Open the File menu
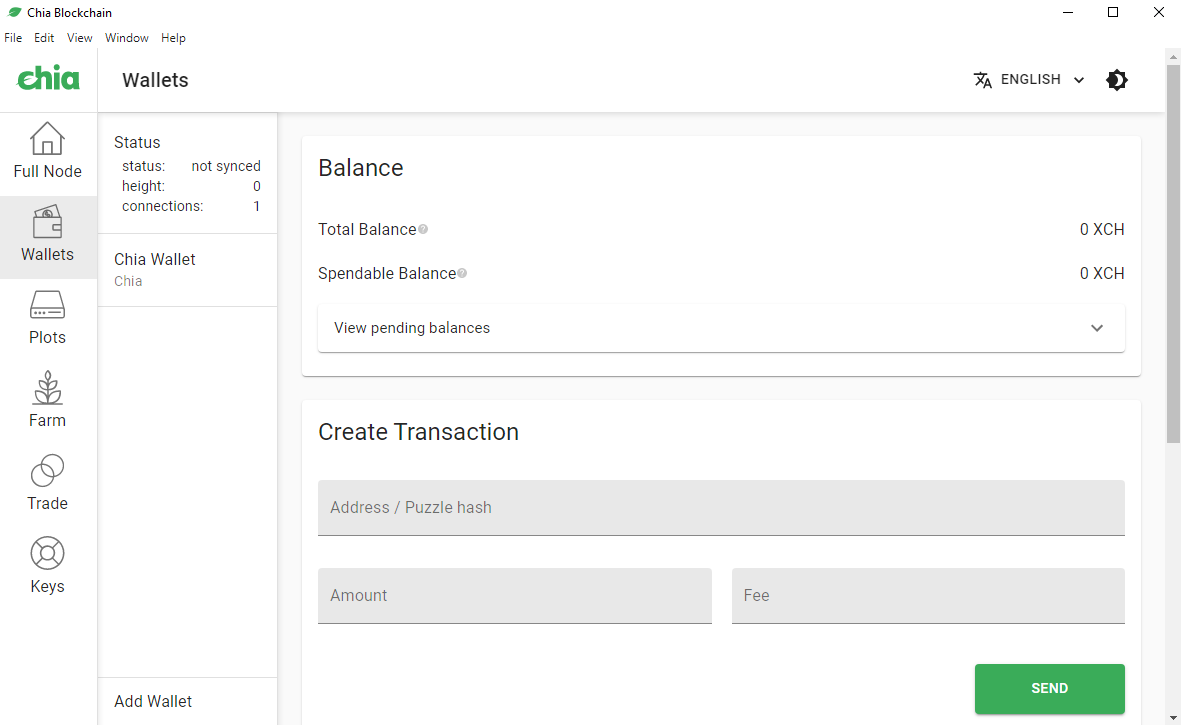Screen dimensions: 1181x725 click(13, 38)
